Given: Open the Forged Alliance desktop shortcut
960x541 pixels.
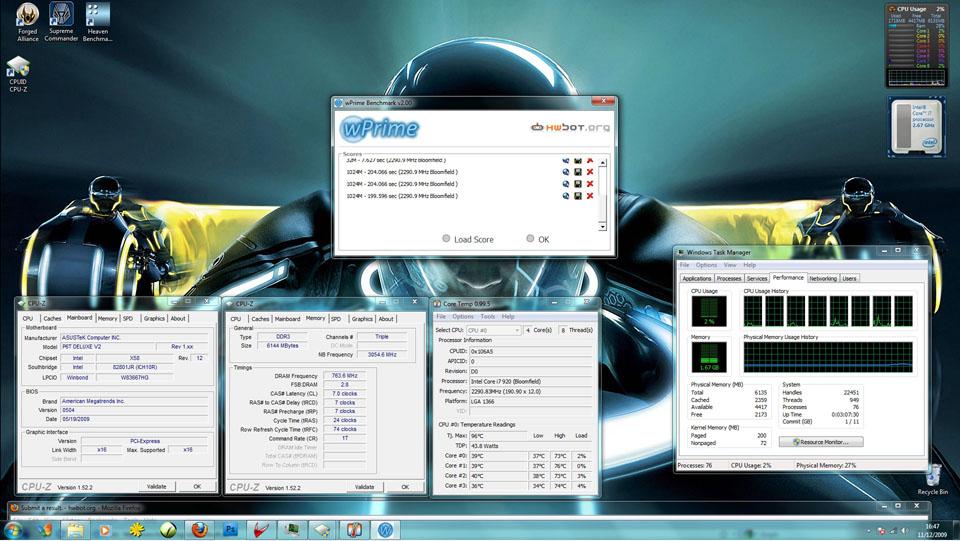Looking at the screenshot, I should tap(28, 22).
